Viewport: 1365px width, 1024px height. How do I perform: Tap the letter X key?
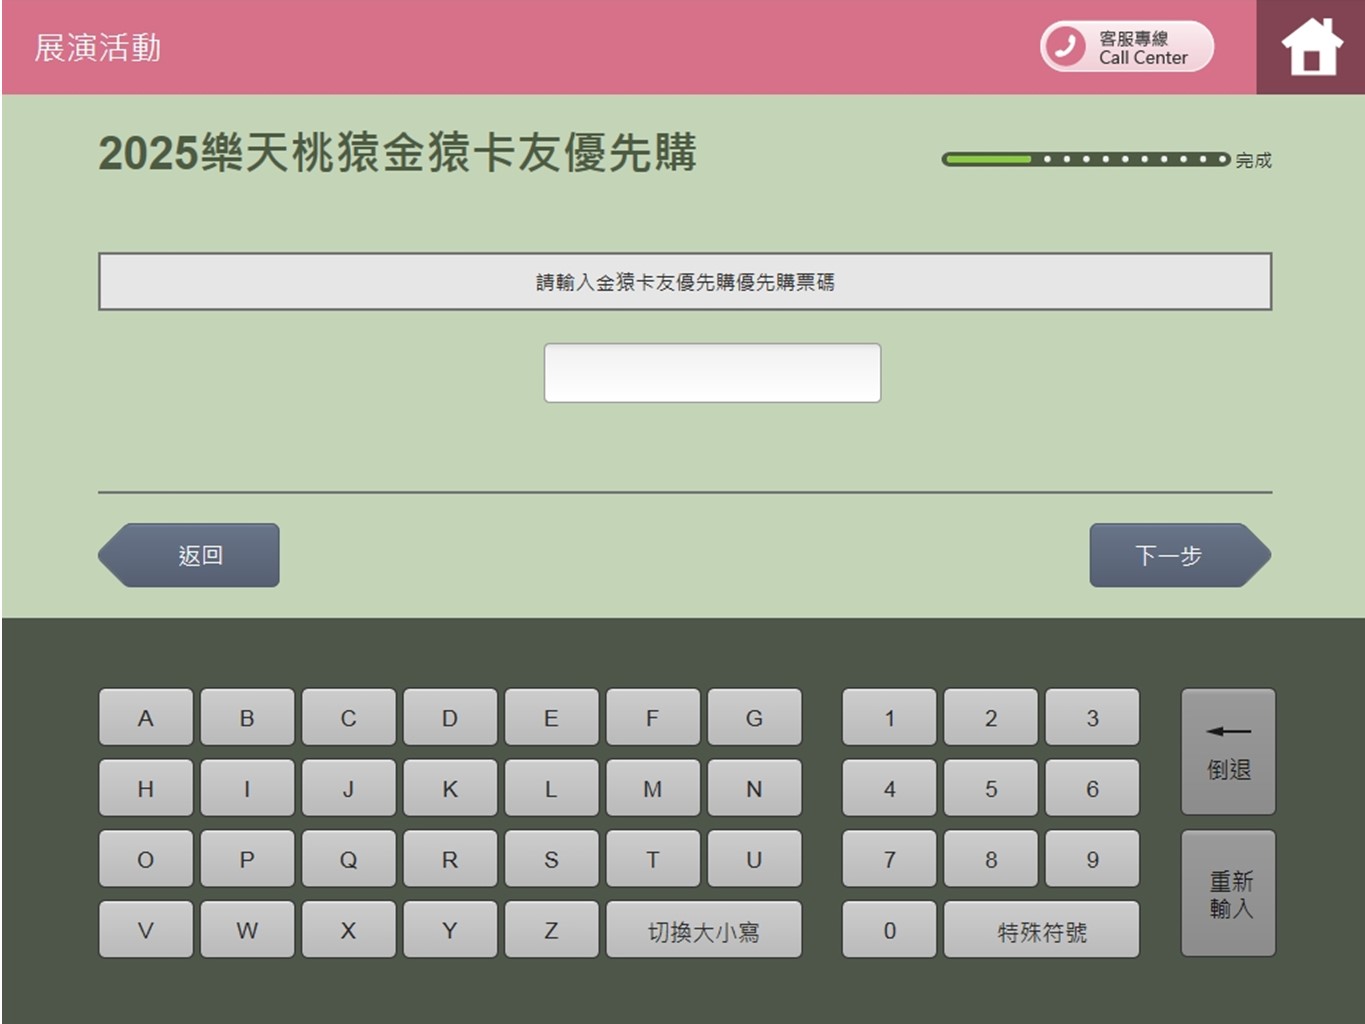[x=349, y=930]
